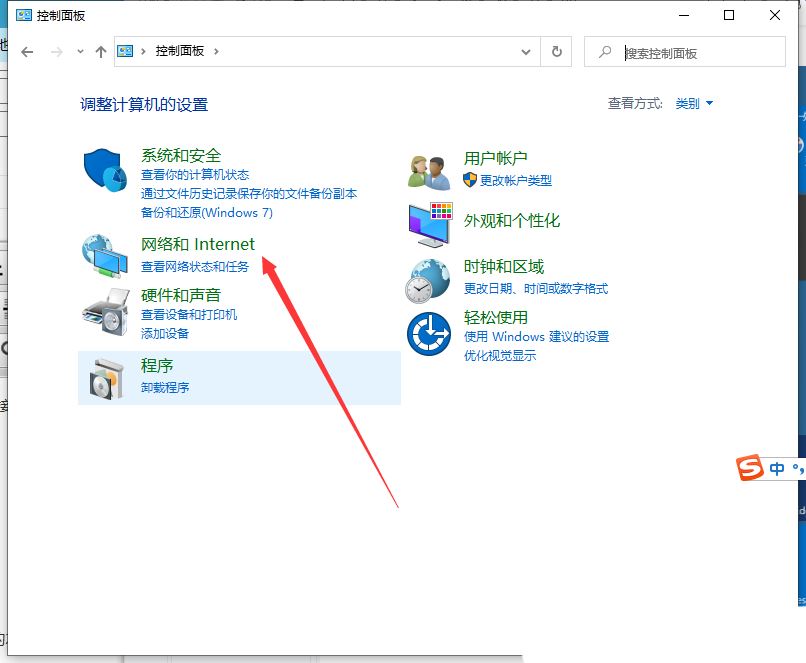Open 系统和安全 via the shield icon
The width and height of the screenshot is (806, 663).
(x=102, y=166)
